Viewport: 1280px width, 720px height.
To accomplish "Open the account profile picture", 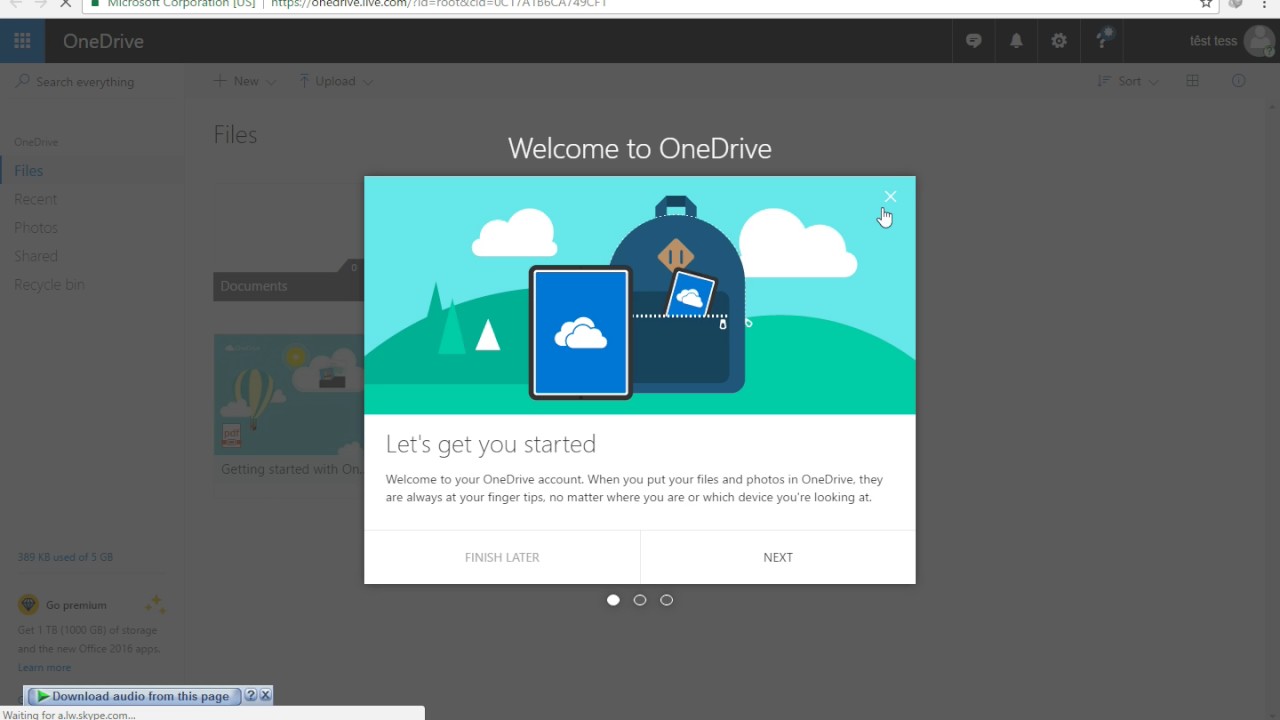I will tap(1261, 41).
